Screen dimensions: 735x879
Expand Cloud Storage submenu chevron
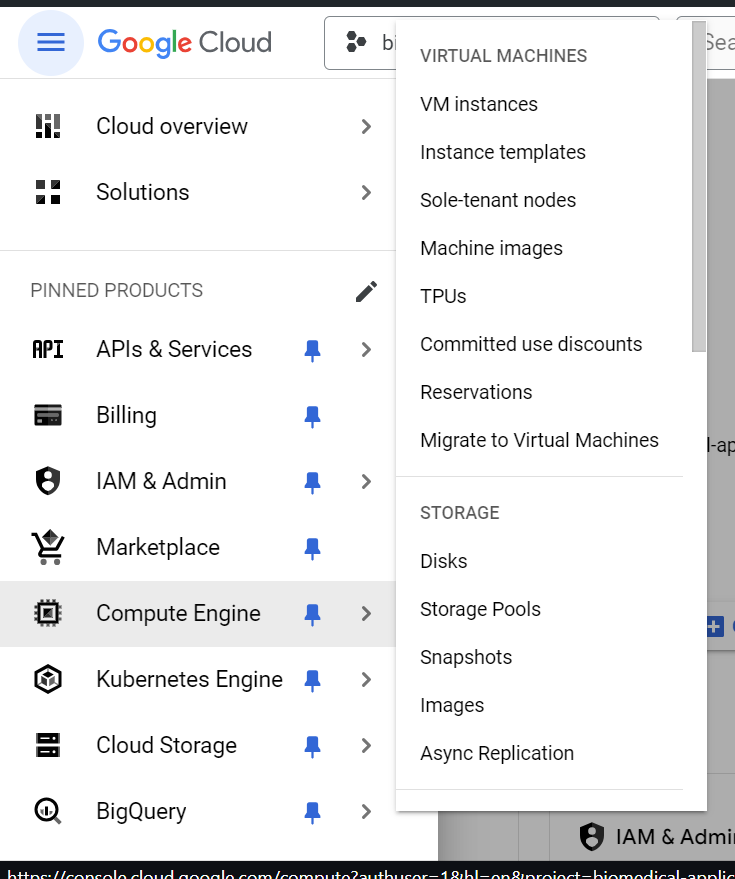tap(367, 746)
